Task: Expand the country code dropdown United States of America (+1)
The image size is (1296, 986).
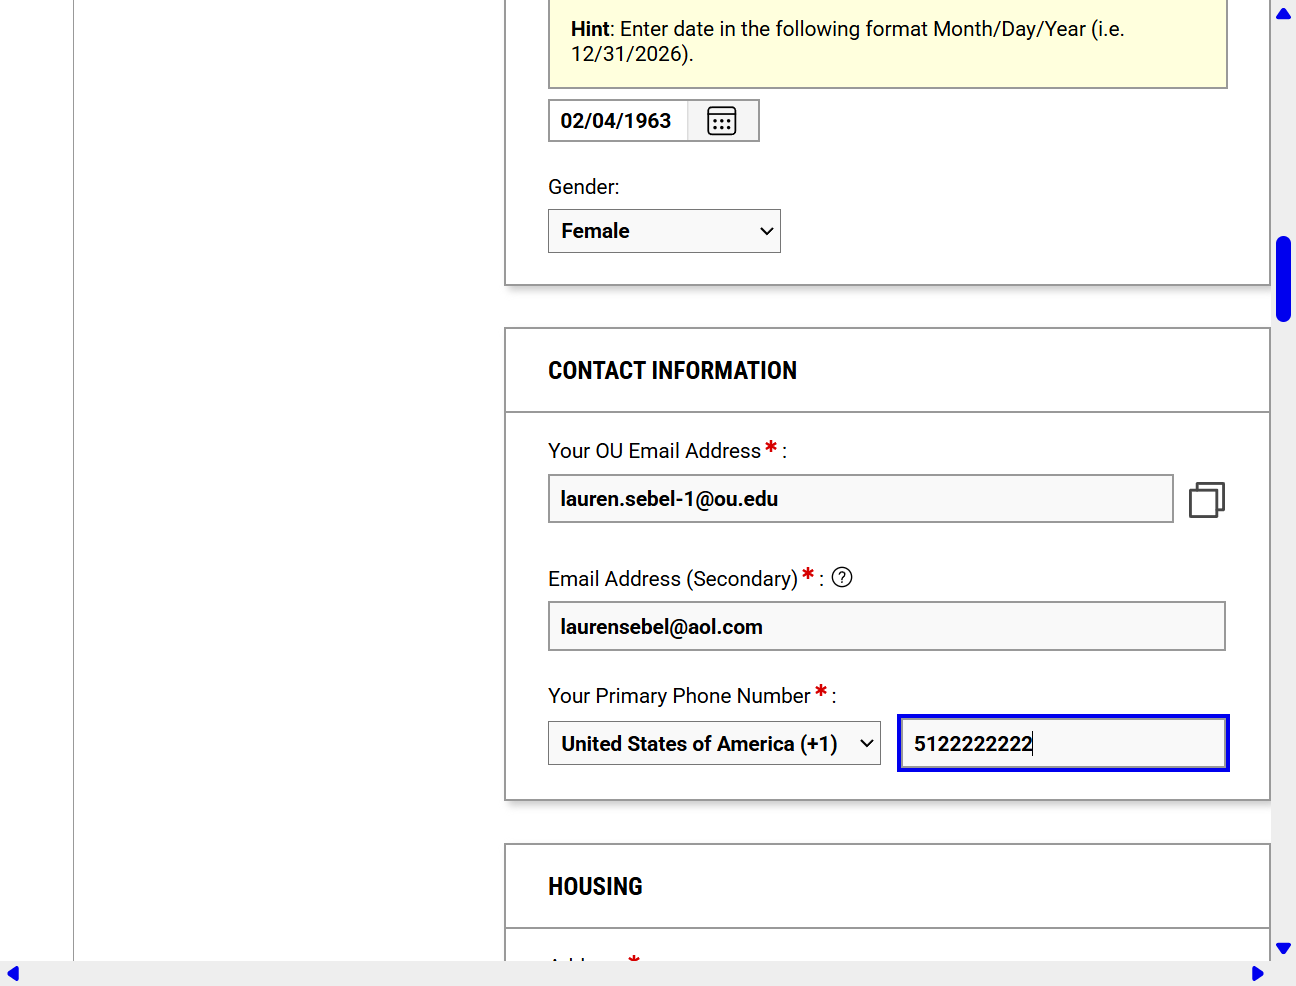Action: pos(714,743)
